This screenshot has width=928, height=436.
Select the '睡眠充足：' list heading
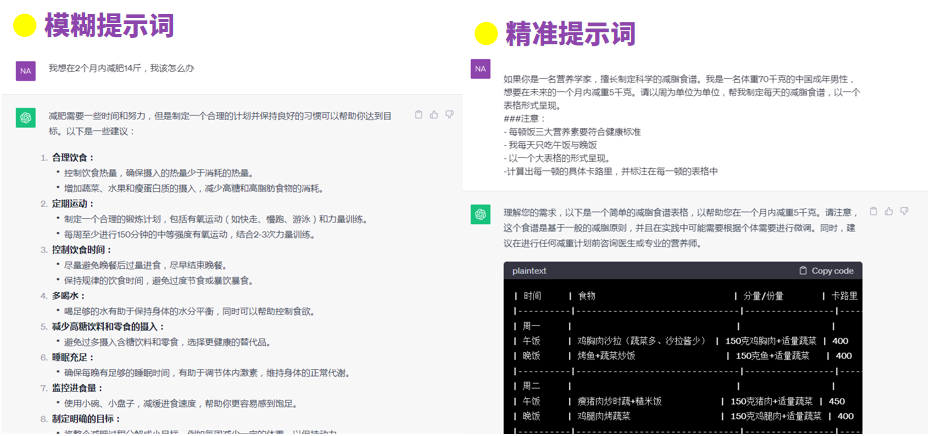tap(73, 357)
